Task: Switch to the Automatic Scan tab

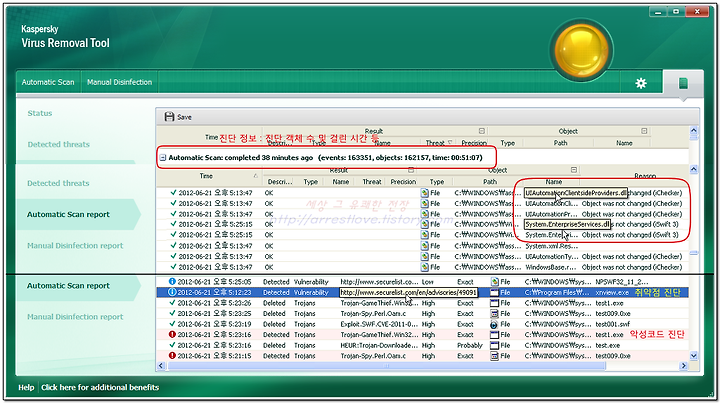Action: tap(48, 82)
